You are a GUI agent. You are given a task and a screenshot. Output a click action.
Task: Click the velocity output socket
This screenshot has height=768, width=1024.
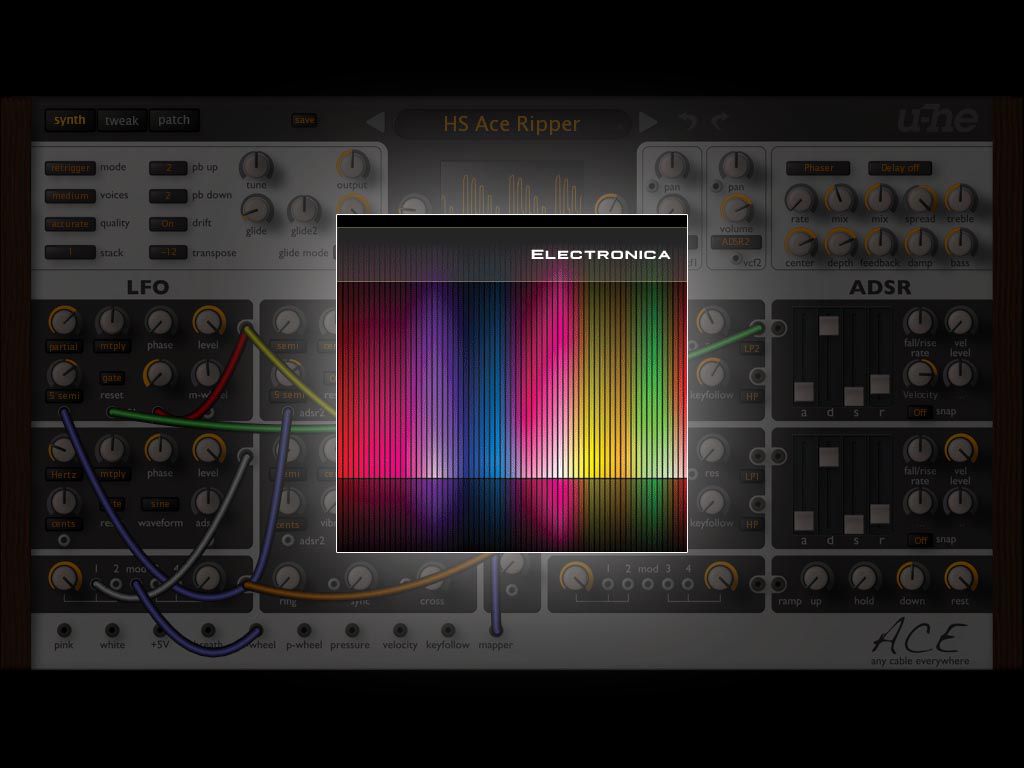[x=400, y=630]
